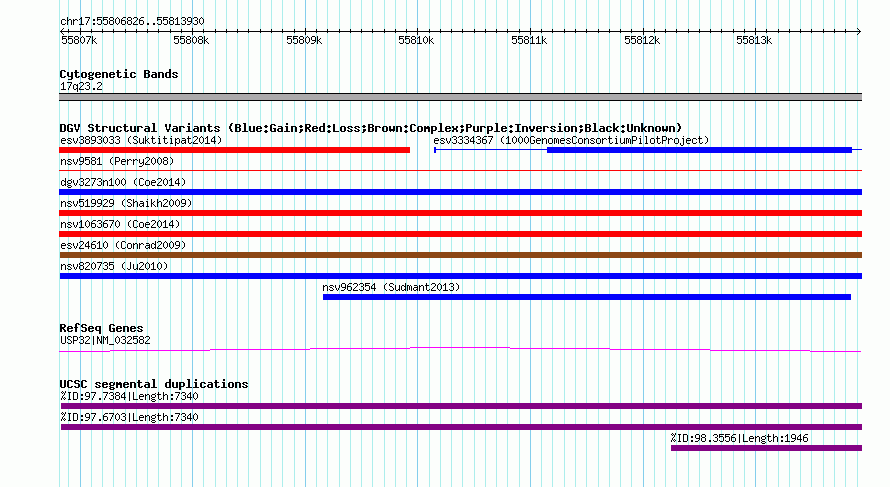Click the %ID:97.6703 segmental duplication bar

point(461,427)
